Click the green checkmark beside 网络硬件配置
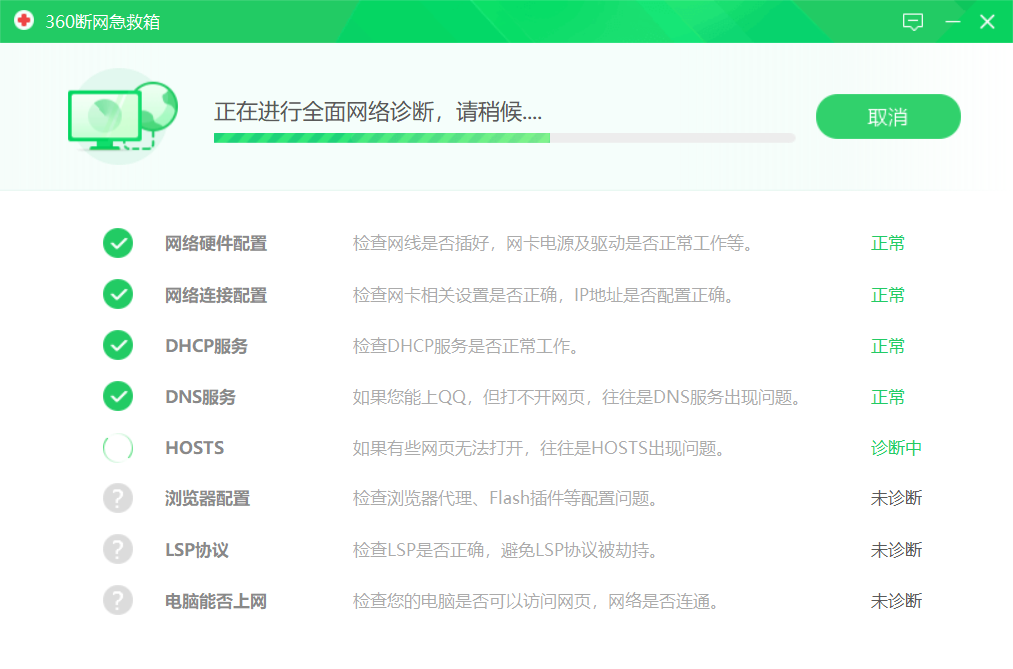This screenshot has height=669, width=1013. point(118,243)
